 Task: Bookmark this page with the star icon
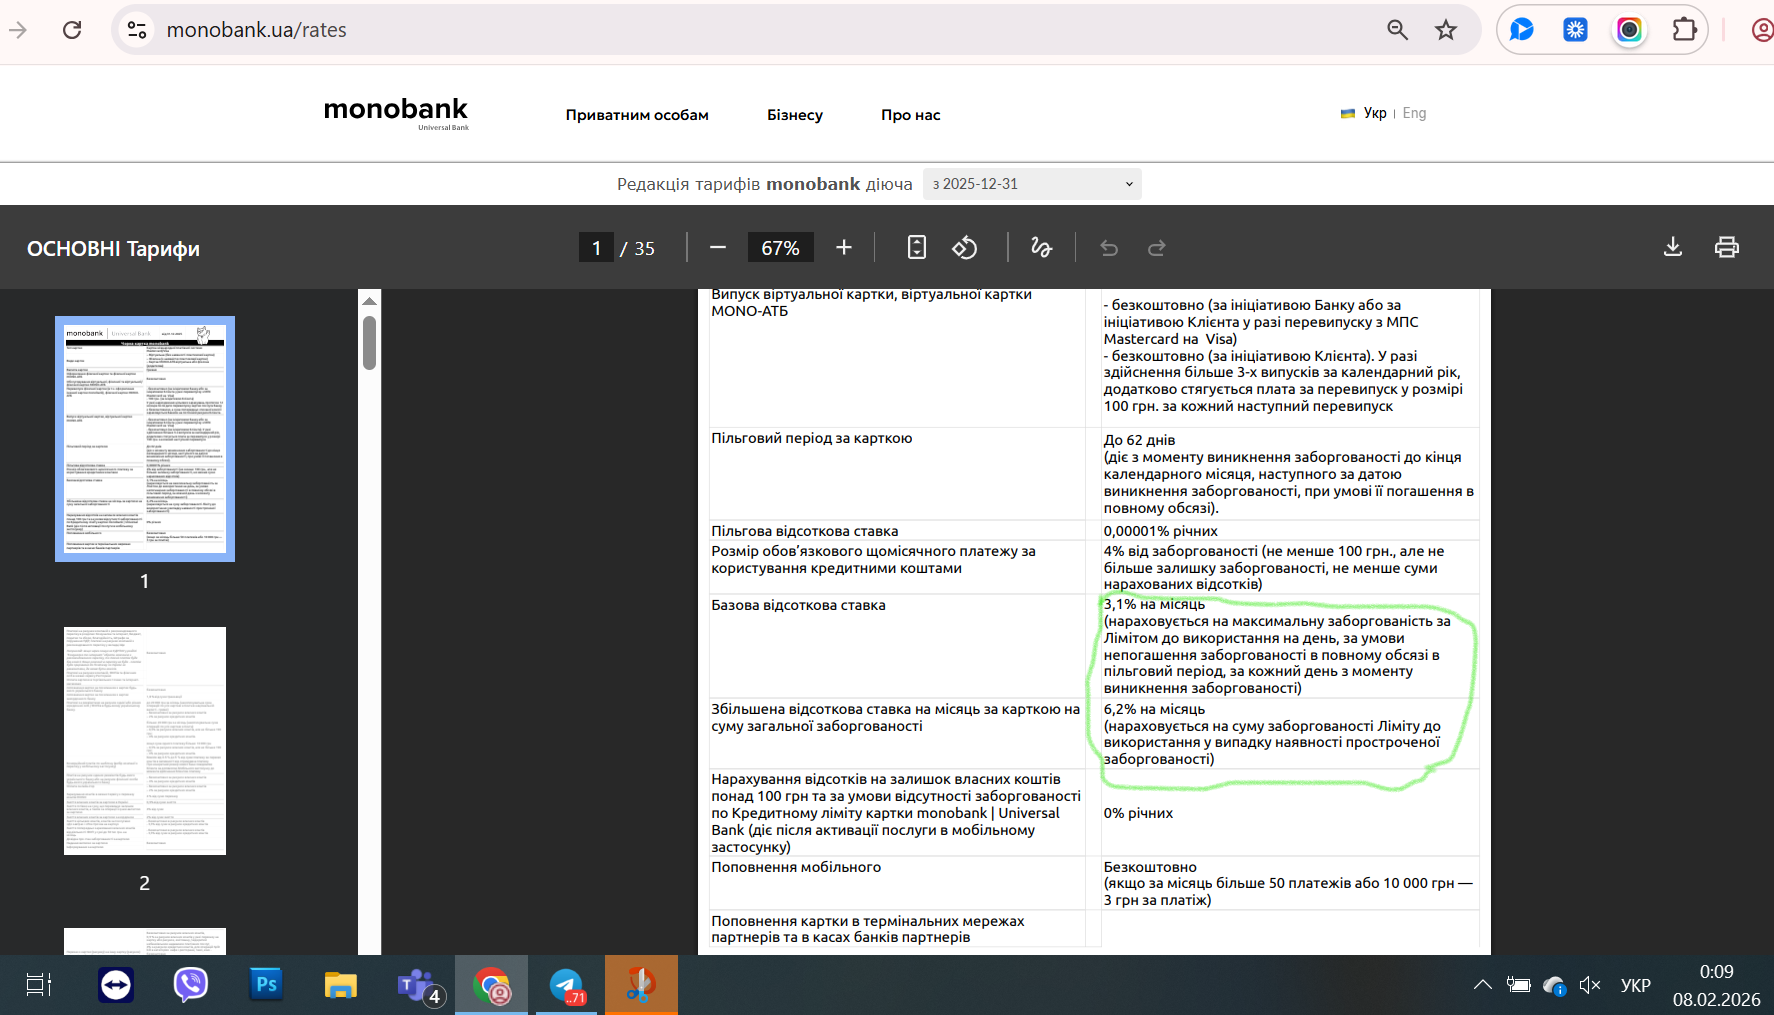pyautogui.click(x=1446, y=30)
